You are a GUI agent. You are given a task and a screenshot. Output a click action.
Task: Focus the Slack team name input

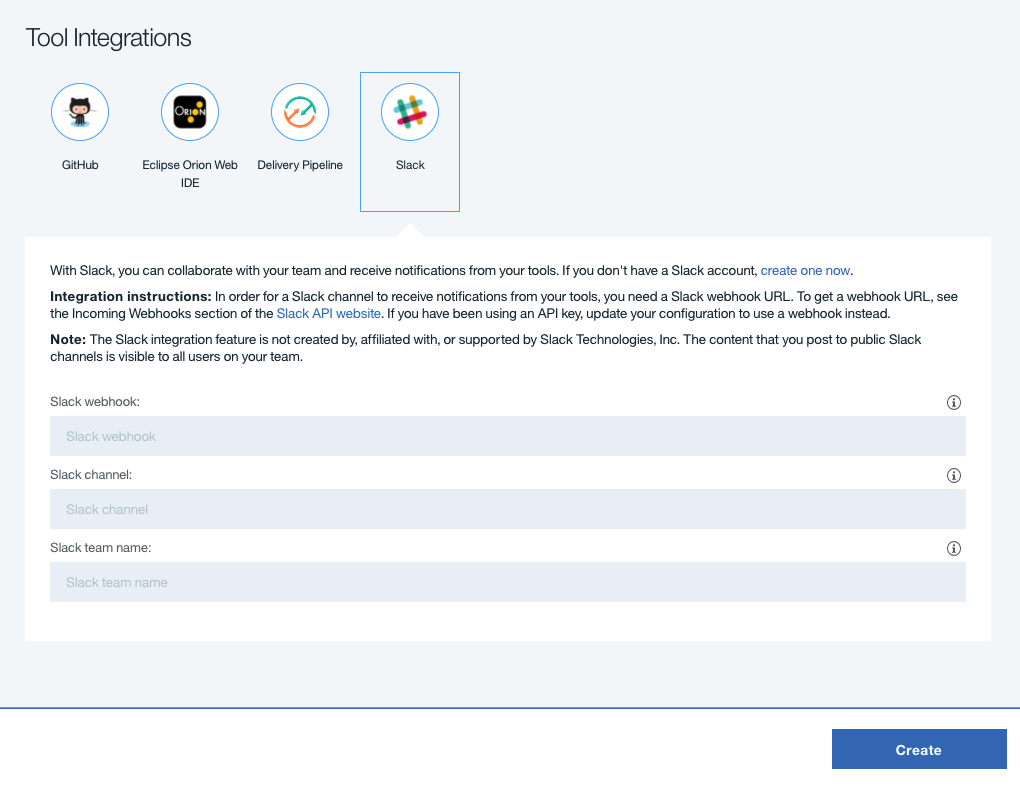(x=507, y=582)
